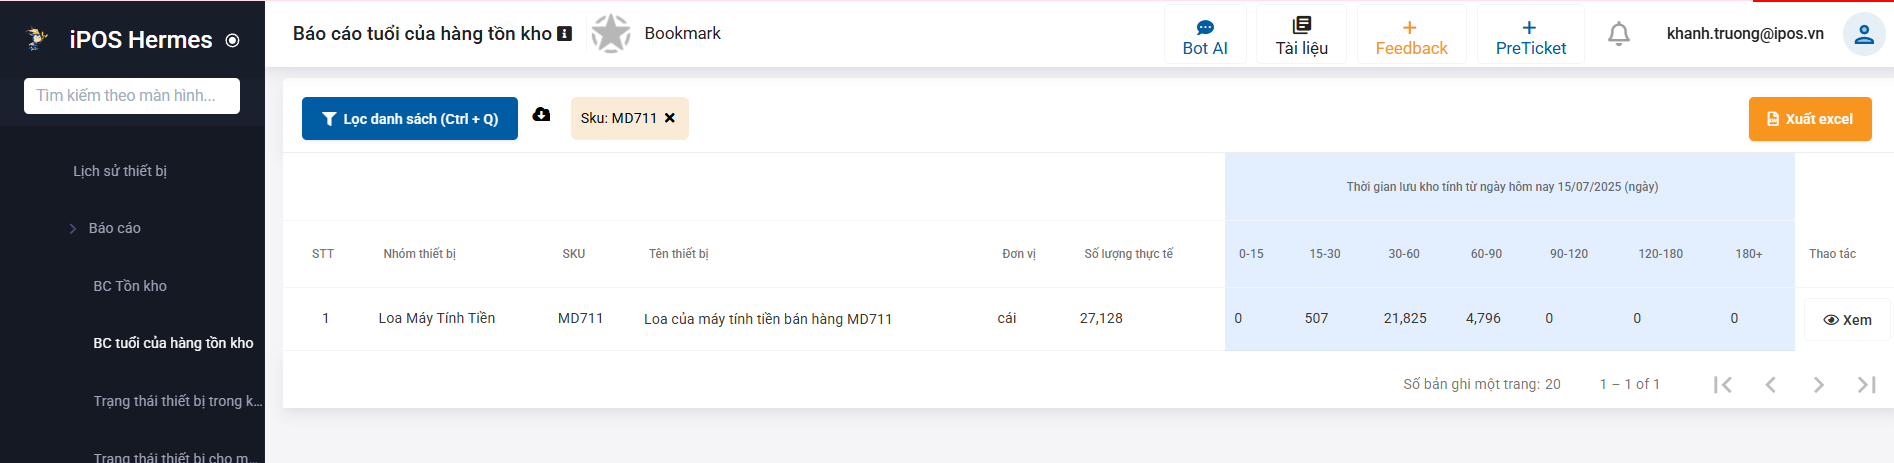
Task: View details for the MD711 row
Action: tap(1847, 320)
